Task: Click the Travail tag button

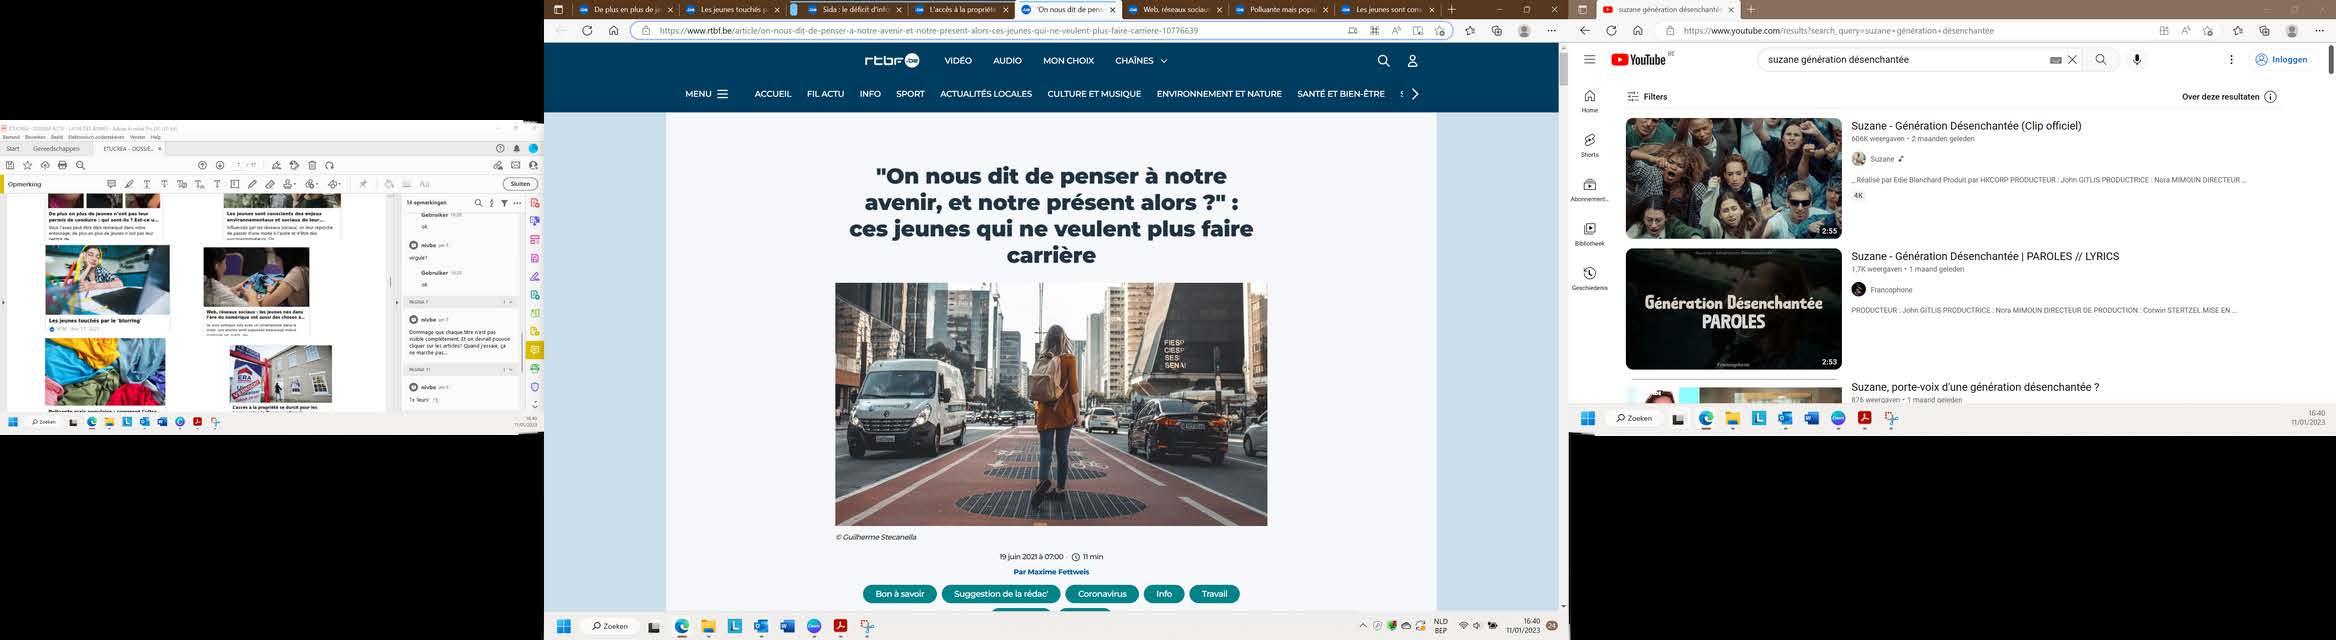Action: point(1214,594)
